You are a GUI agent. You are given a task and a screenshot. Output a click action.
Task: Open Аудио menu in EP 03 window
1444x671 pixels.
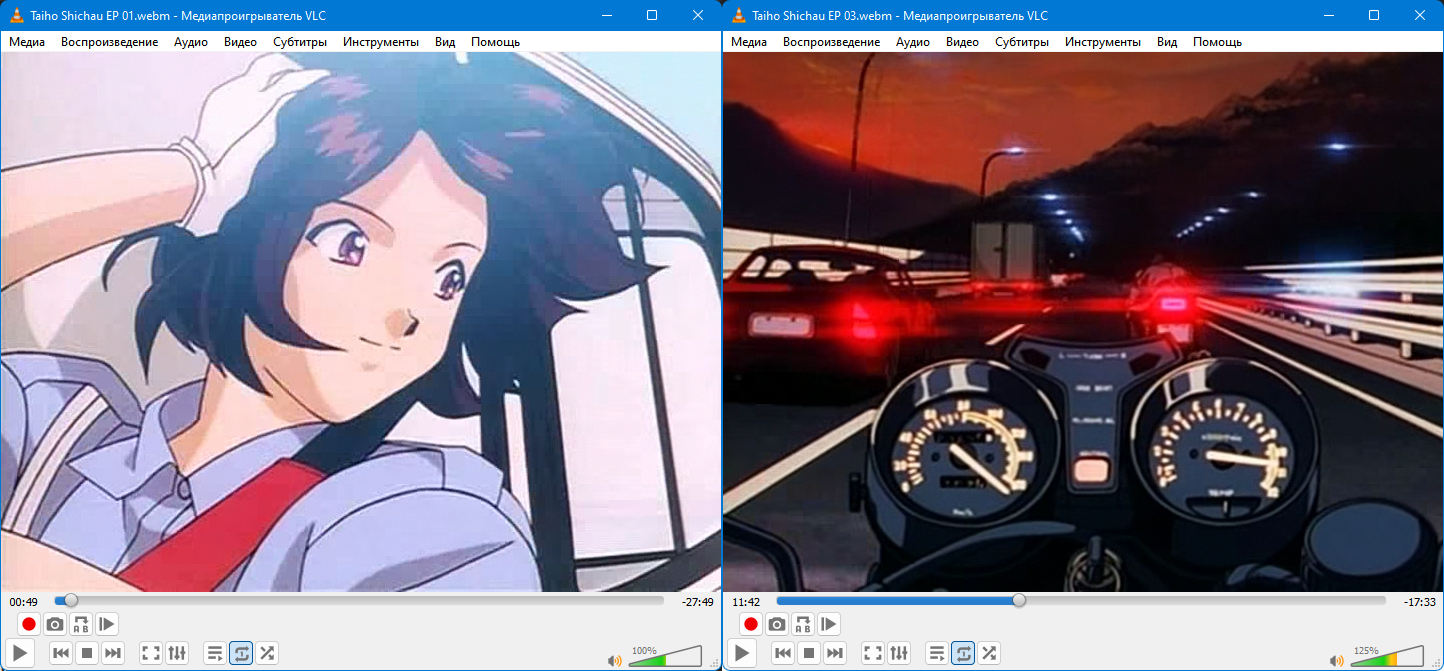913,42
